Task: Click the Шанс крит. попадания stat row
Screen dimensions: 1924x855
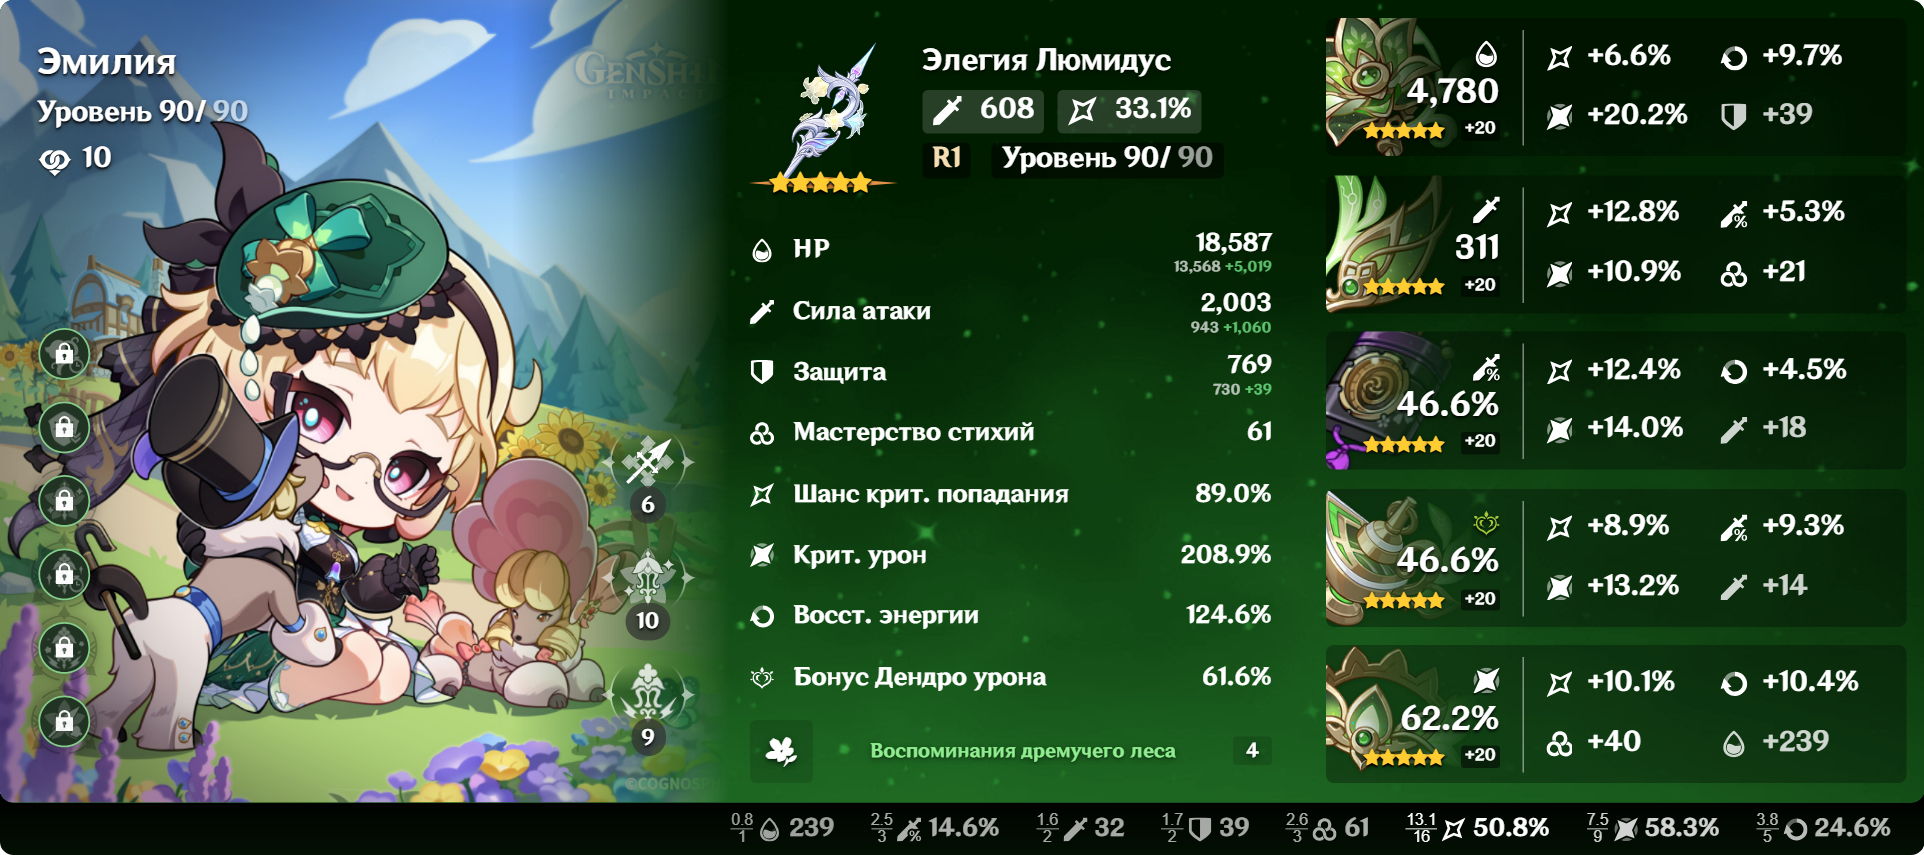Action: click(1011, 494)
